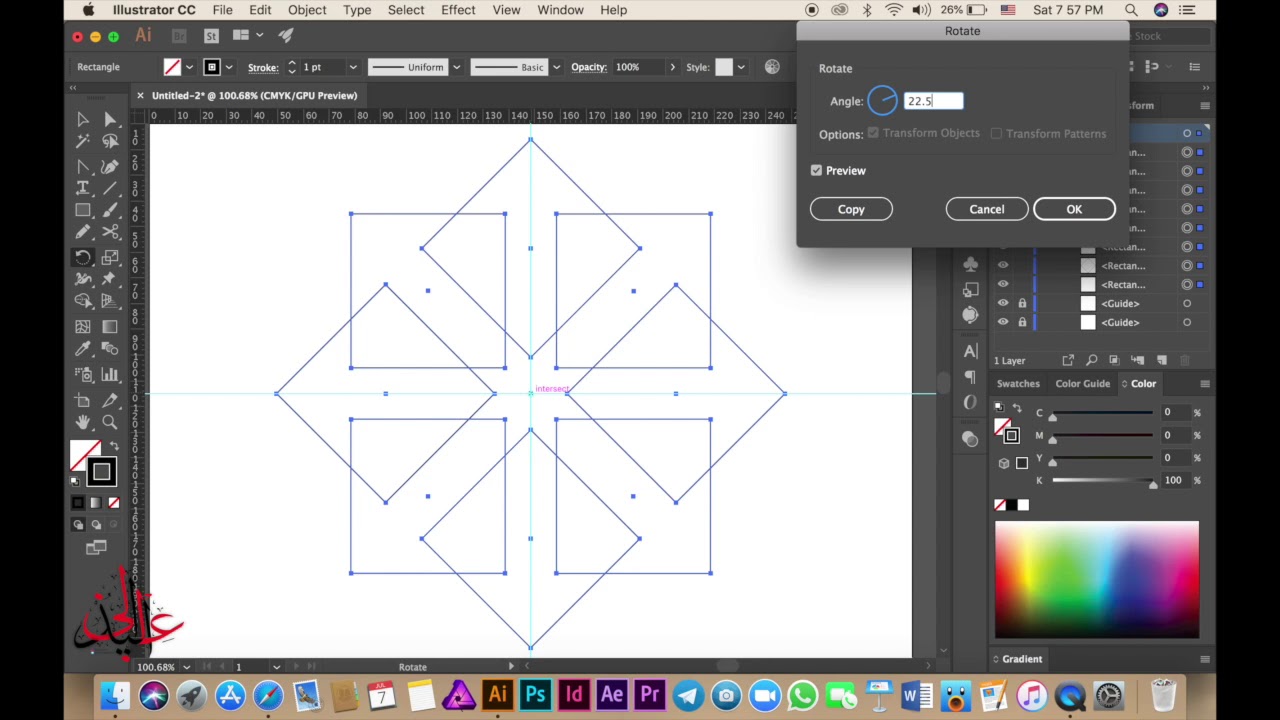1280x720 pixels.
Task: Unlock the bottom <Guide> layer
Action: point(1022,322)
